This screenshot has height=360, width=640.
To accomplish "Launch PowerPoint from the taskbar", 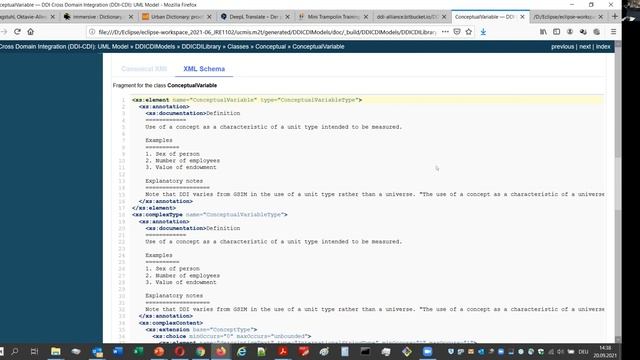I will click(159, 351).
